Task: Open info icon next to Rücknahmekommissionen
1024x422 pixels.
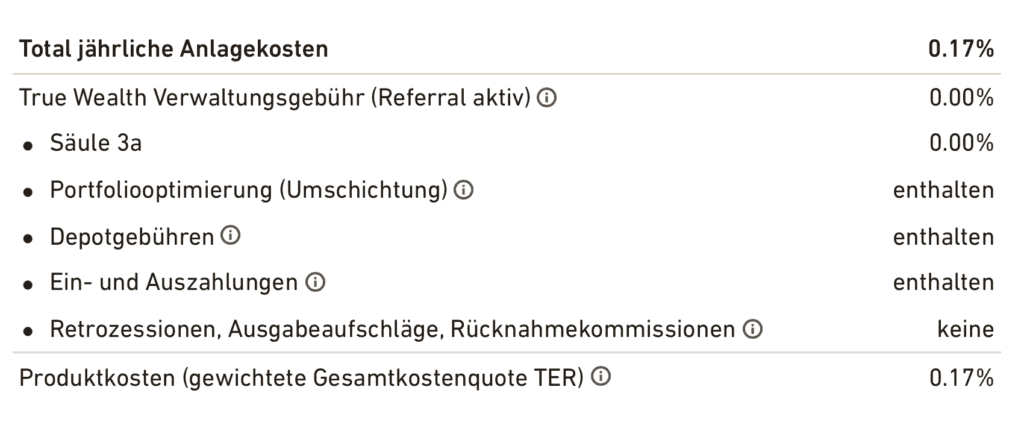Action: tap(752, 329)
